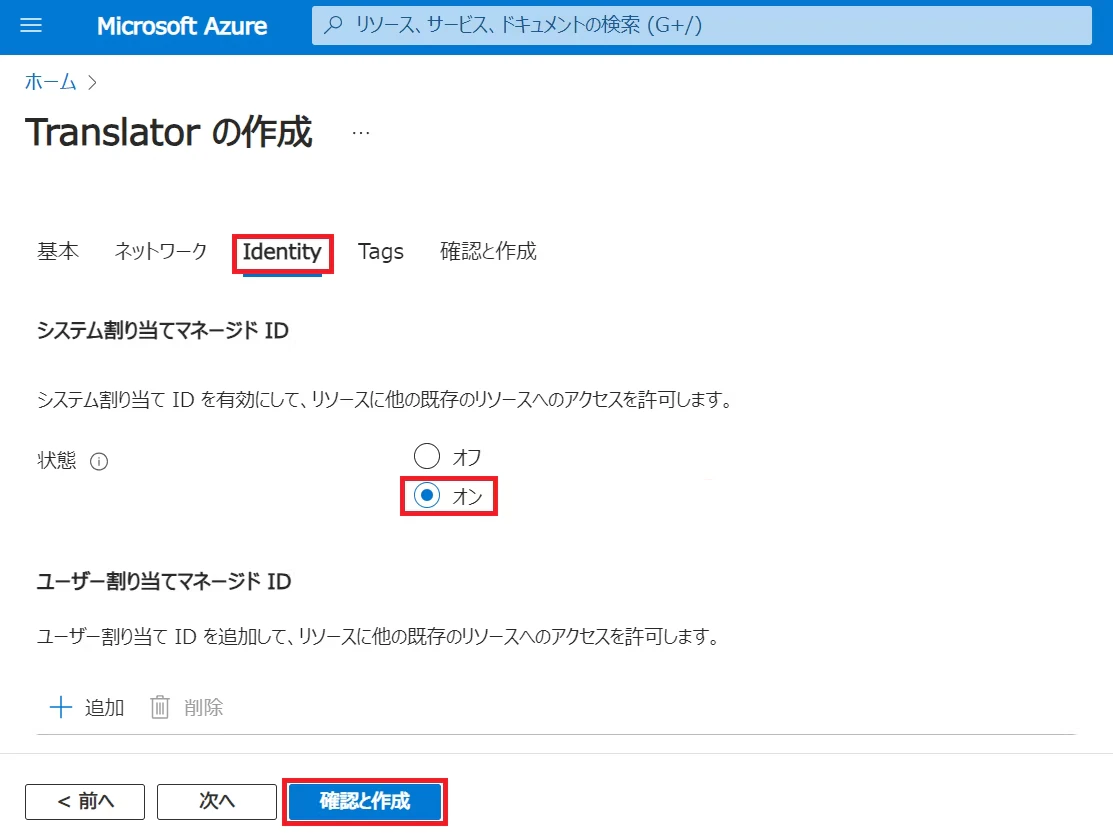Go to Microsoft Azure home logo
Viewport: 1113px width, 833px height.
(x=182, y=26)
